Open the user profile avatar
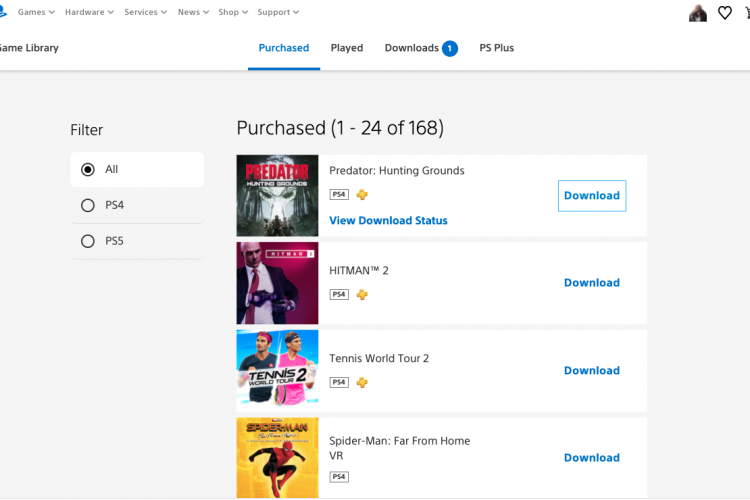 (698, 13)
